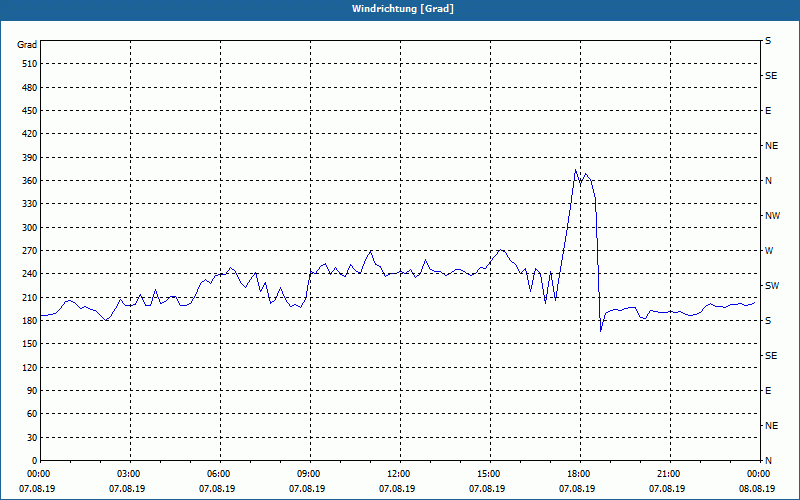Image resolution: width=800 pixels, height=500 pixels.
Task: Click the "Windrichtung [Grad]" chart title
Action: tap(403, 9)
